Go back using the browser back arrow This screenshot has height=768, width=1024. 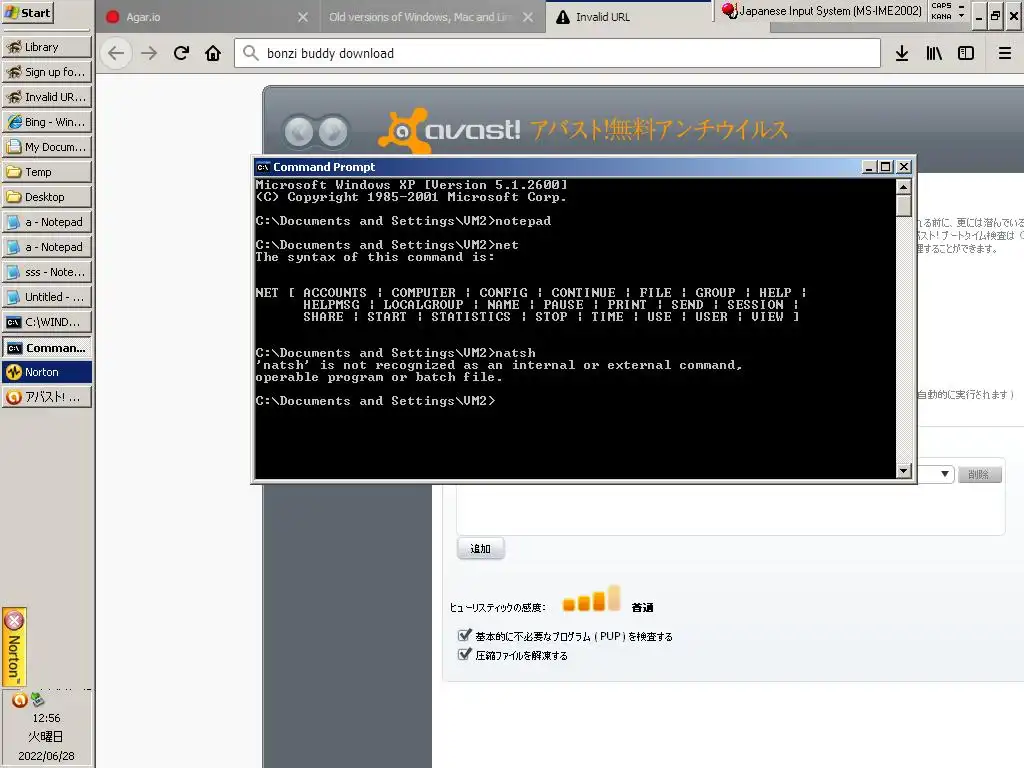pos(116,54)
